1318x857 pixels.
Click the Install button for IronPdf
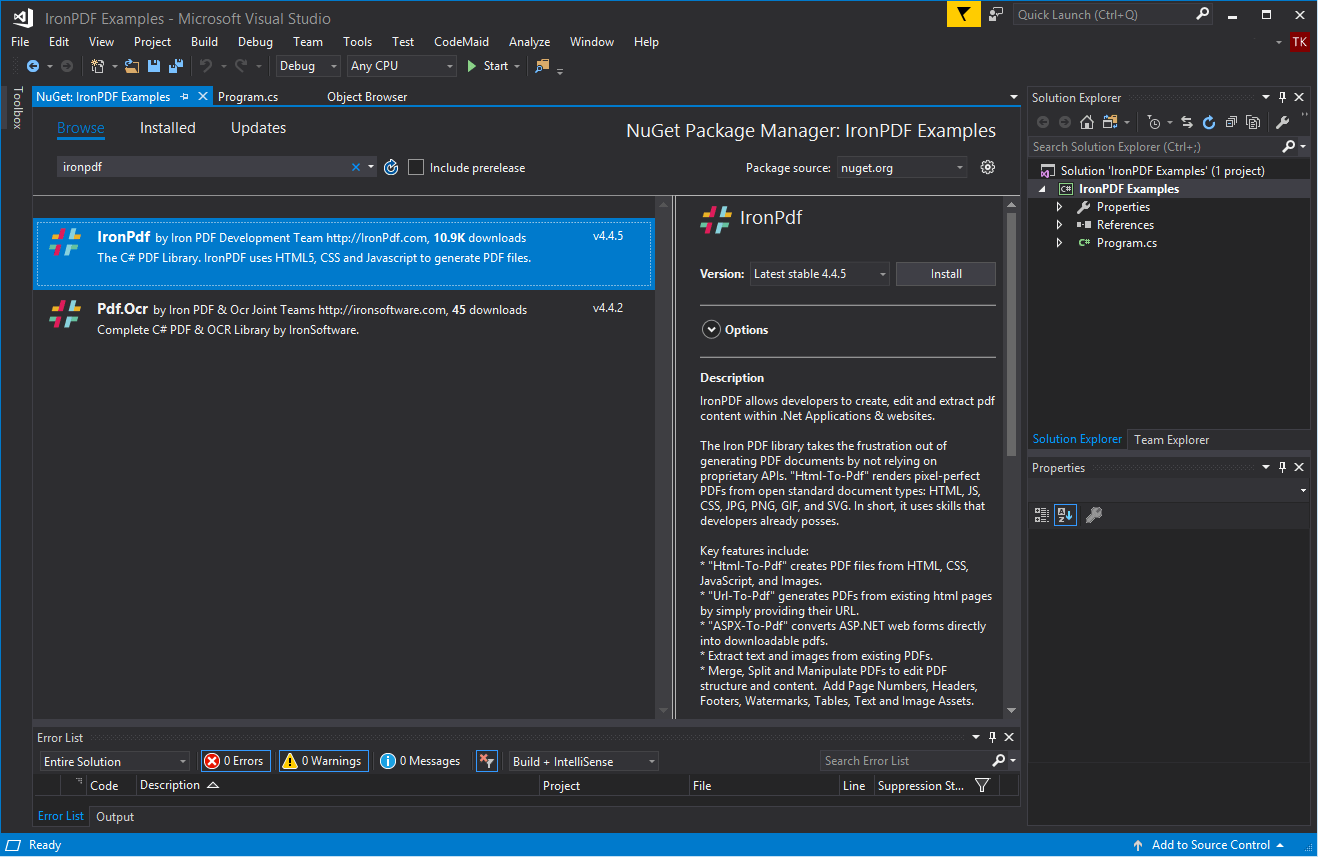click(945, 273)
